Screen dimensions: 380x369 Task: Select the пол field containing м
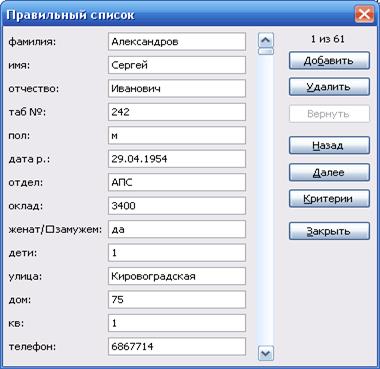(177, 136)
